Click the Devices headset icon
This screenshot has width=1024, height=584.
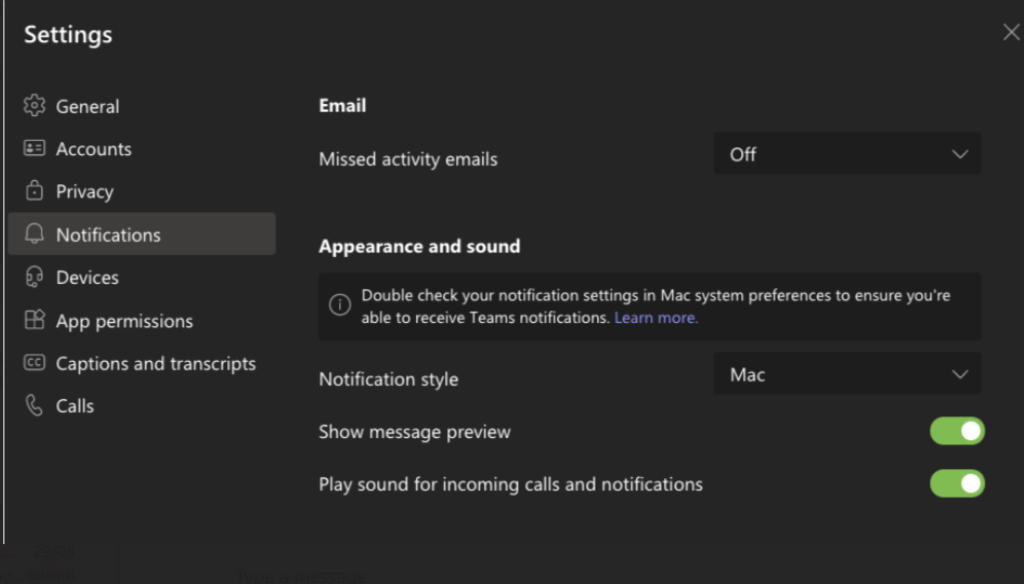click(x=35, y=277)
